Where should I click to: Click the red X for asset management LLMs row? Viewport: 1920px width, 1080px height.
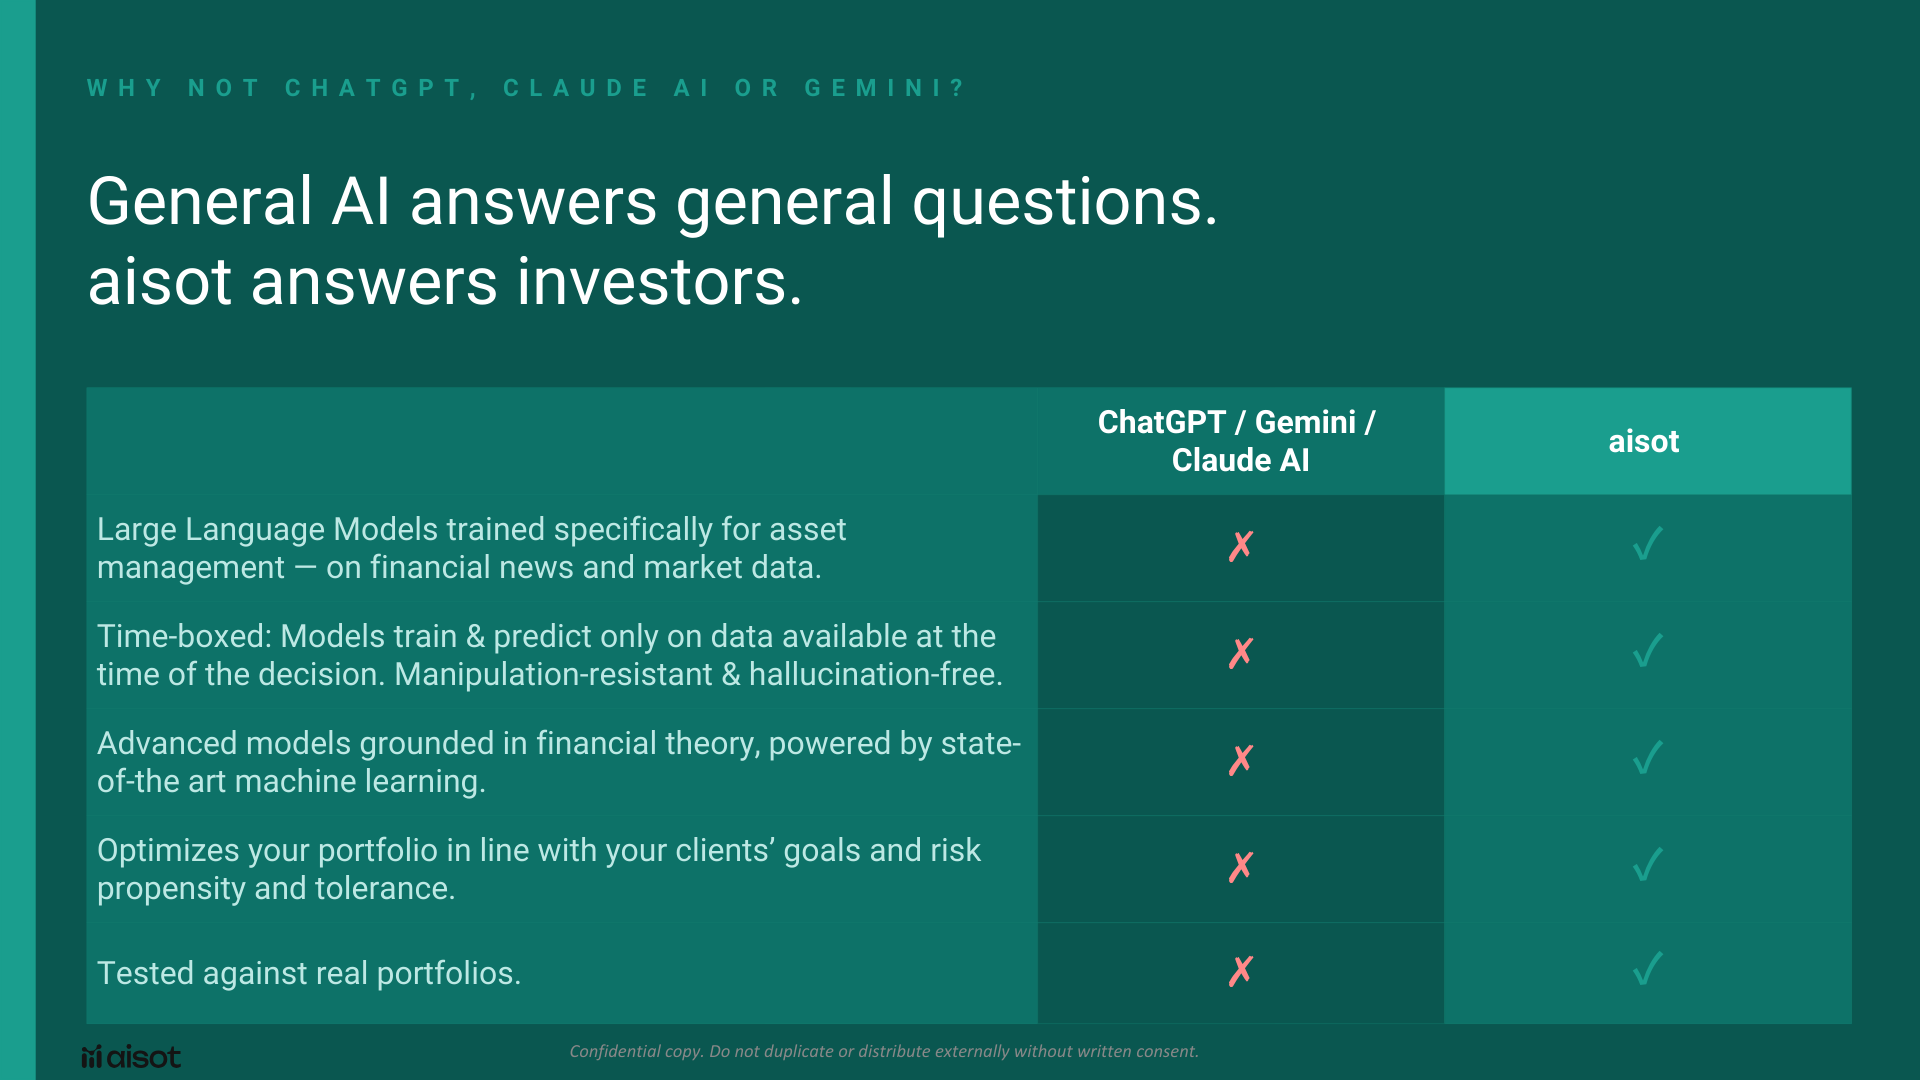[x=1241, y=546]
